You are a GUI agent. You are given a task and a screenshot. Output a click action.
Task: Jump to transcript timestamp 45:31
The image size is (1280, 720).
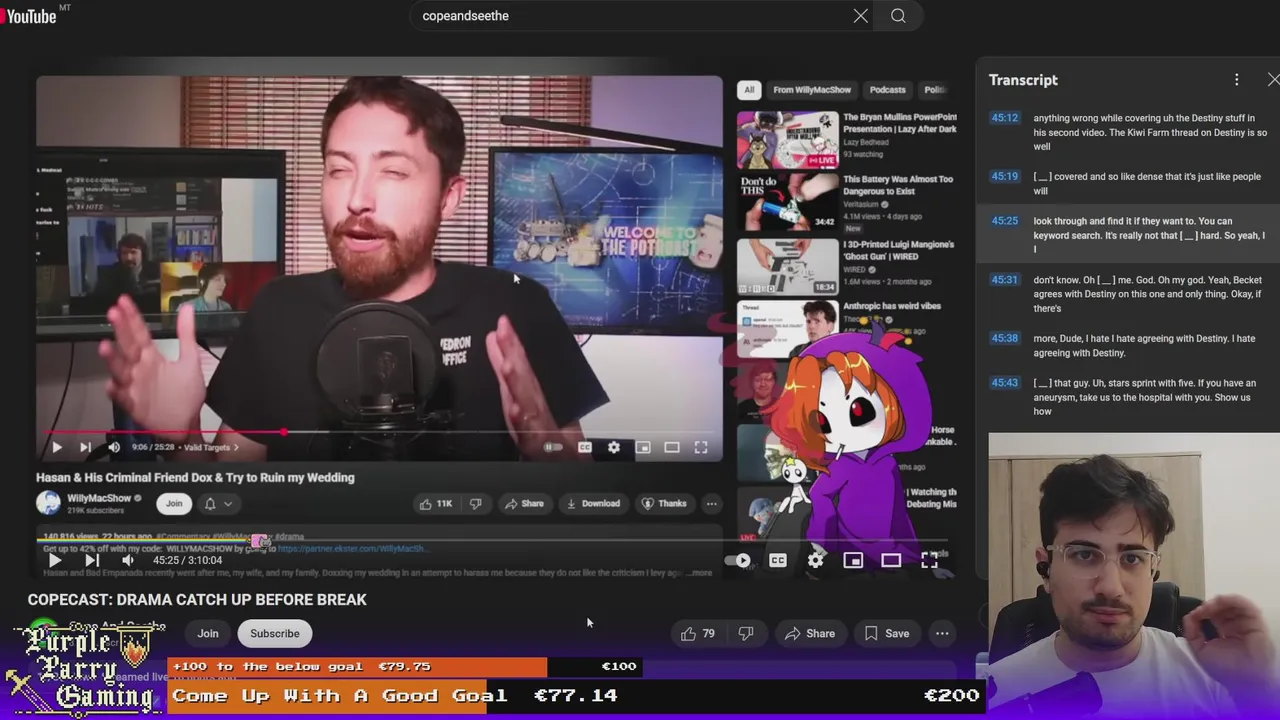[x=1004, y=280]
